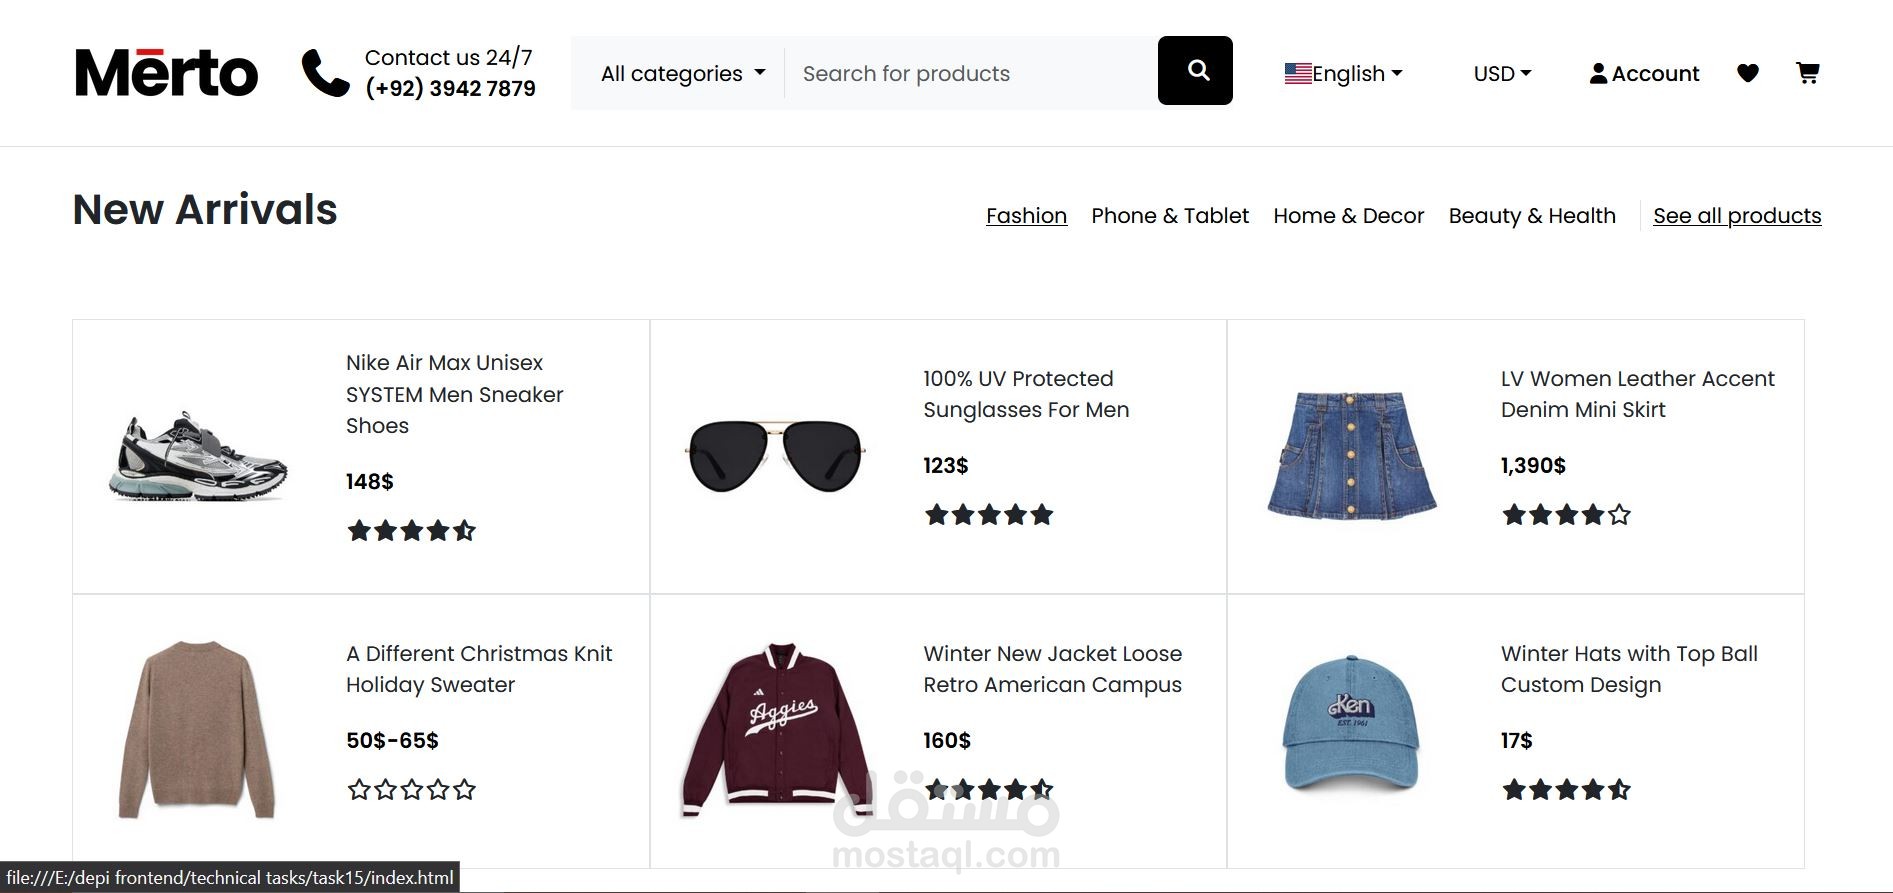Click the Account user icon
This screenshot has width=1893, height=893.
1598,74
